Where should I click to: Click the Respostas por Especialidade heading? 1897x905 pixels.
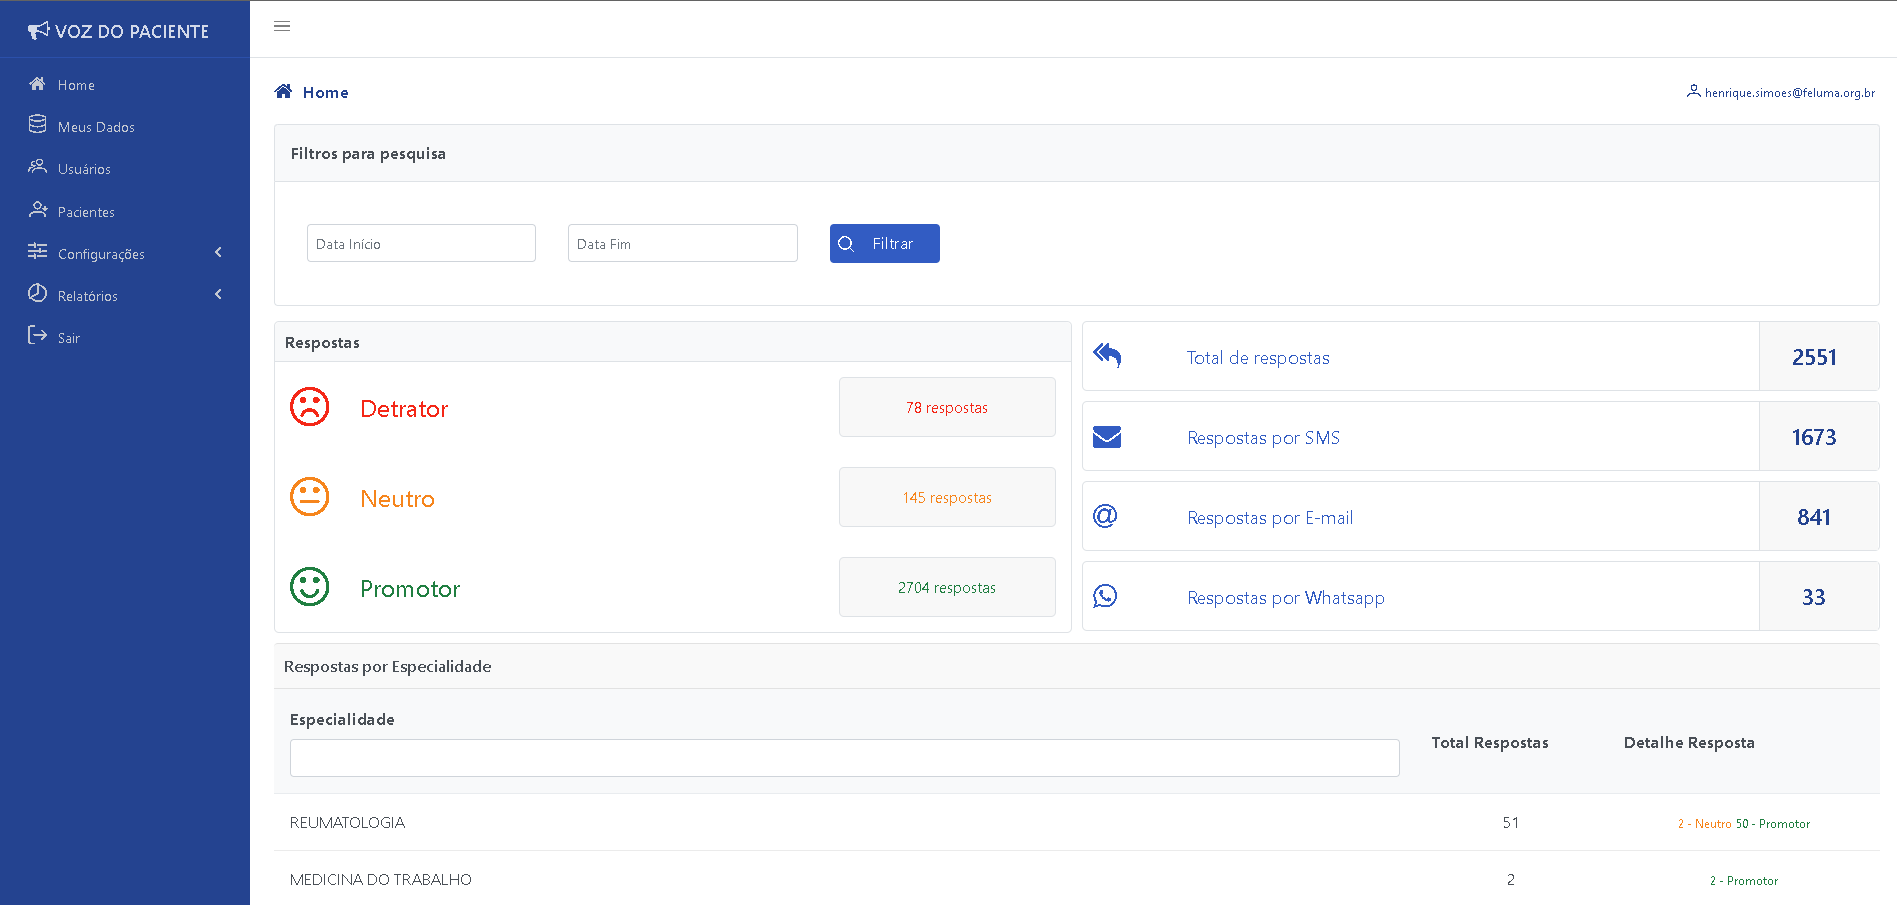[387, 666]
